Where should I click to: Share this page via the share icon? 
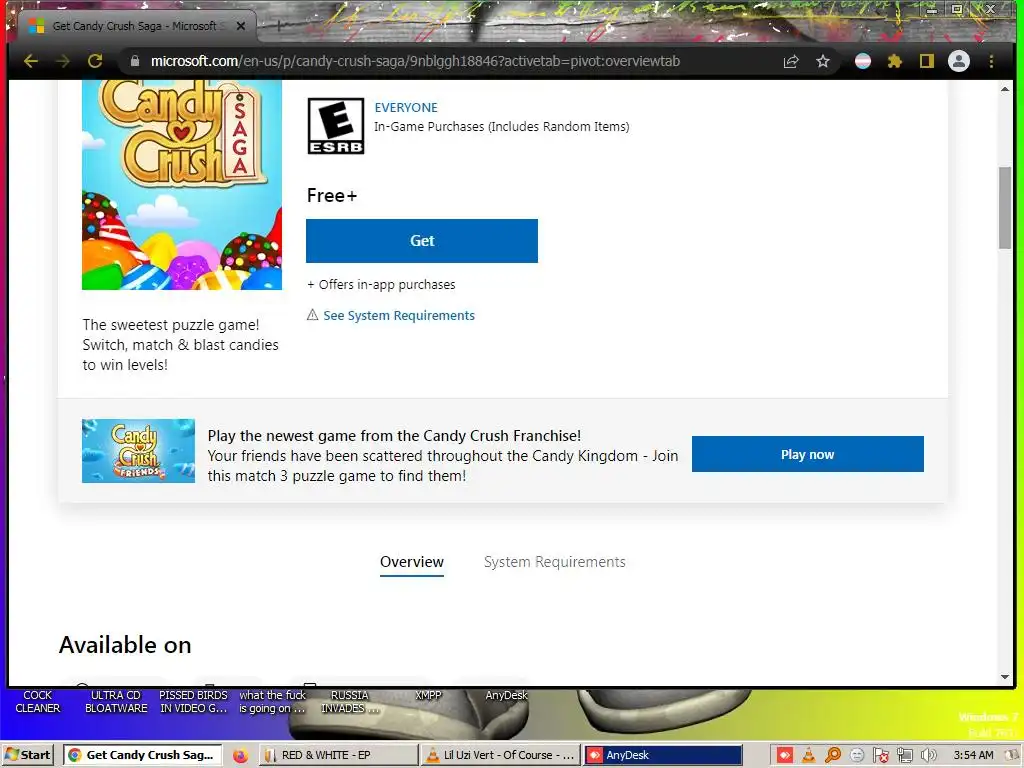click(x=791, y=61)
